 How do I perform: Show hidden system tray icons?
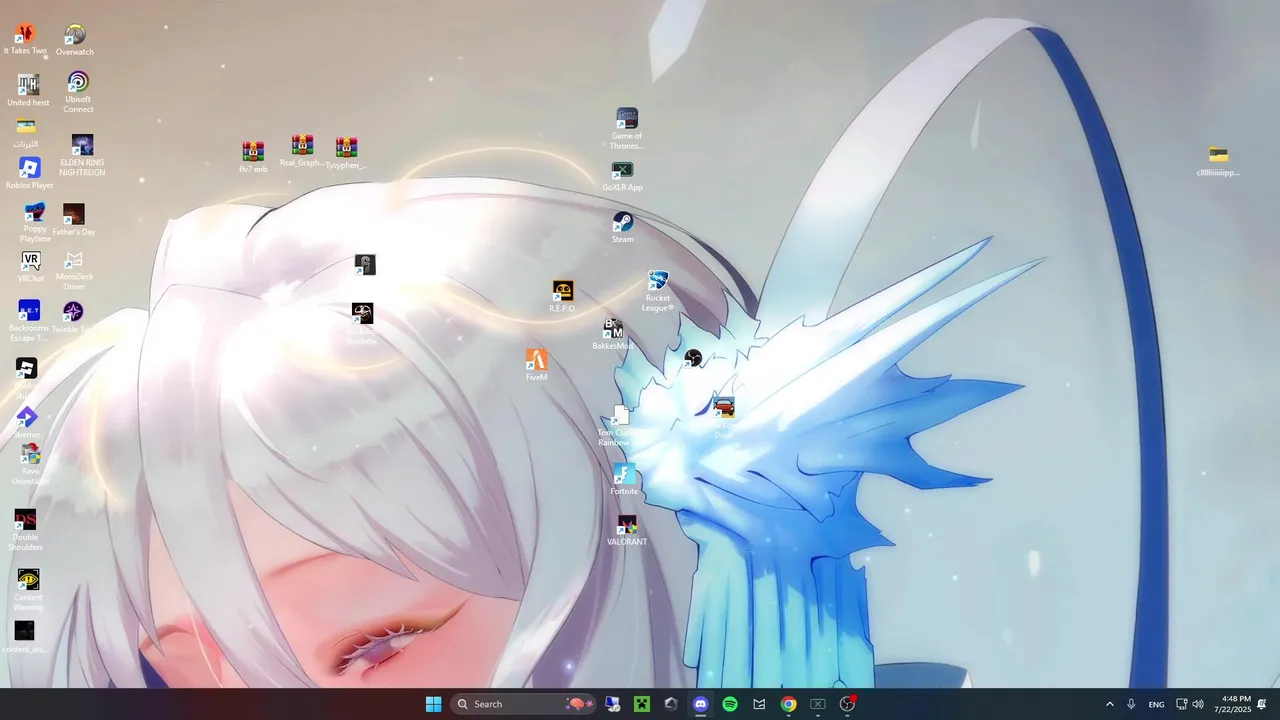[1109, 704]
